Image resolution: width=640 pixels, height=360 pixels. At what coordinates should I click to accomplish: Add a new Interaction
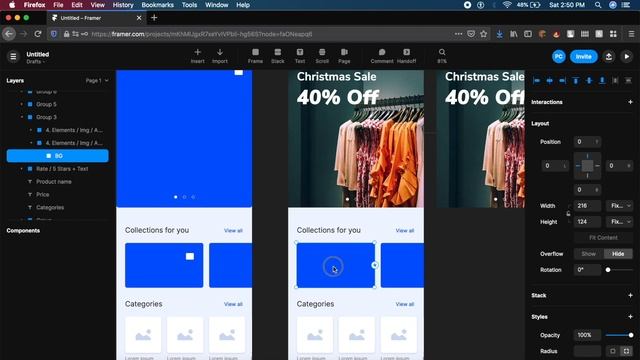coord(630,102)
